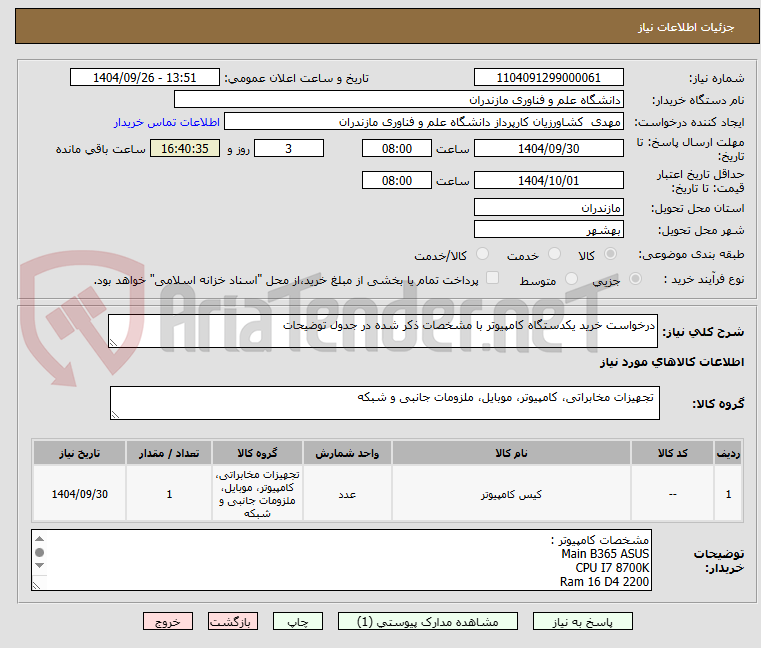Click the اطلاعات کالاهای مورد نیاز heading
The height and width of the screenshot is (648, 761).
click(x=672, y=362)
